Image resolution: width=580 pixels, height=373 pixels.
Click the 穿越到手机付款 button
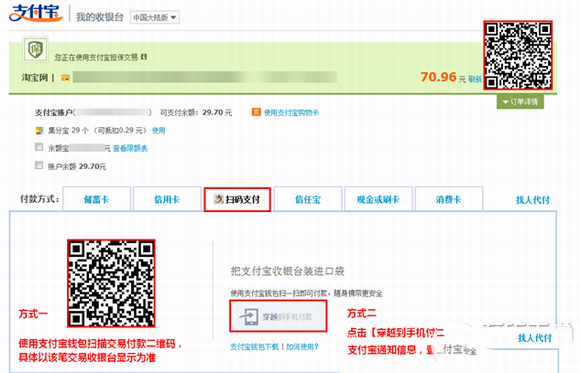(278, 316)
